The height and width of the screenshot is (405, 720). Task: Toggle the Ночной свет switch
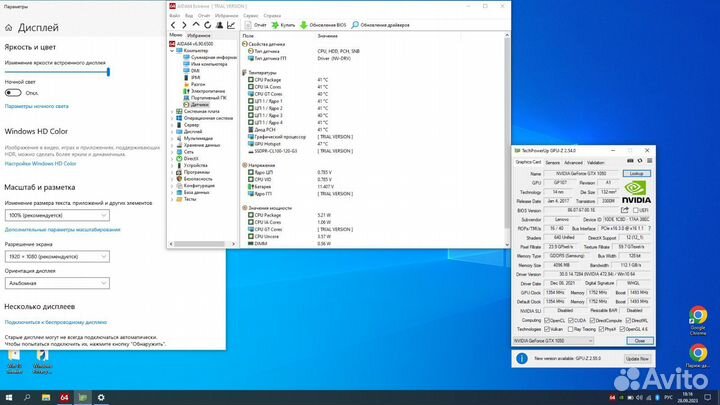(13, 93)
